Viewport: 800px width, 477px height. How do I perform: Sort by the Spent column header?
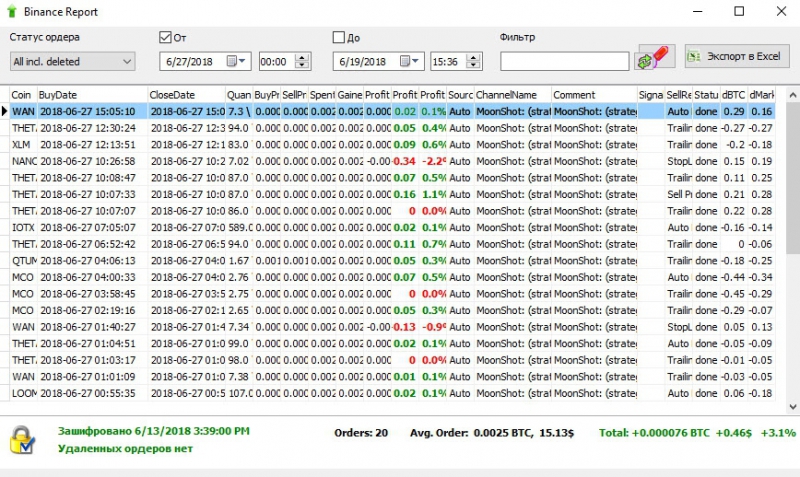click(x=322, y=95)
